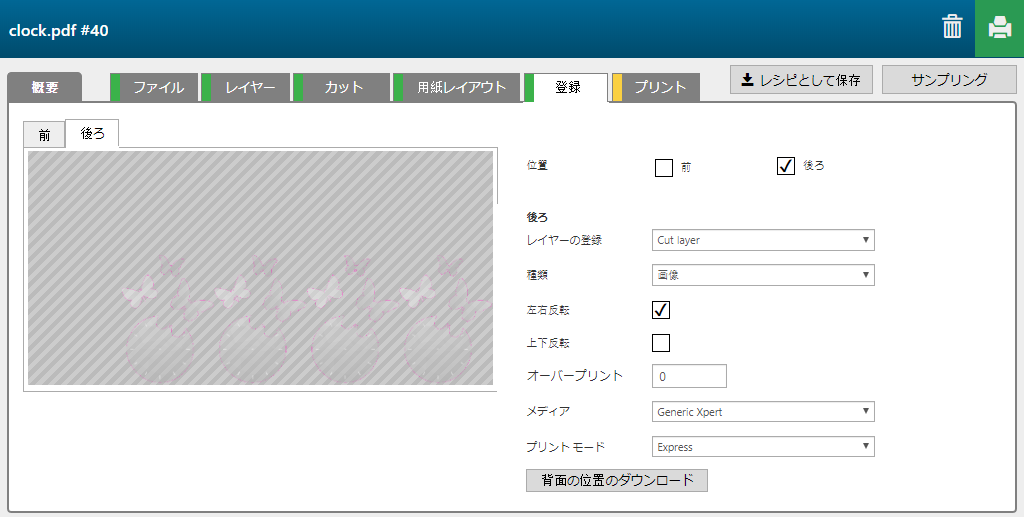Toggle the 左右反転 checkbox

coord(661,310)
